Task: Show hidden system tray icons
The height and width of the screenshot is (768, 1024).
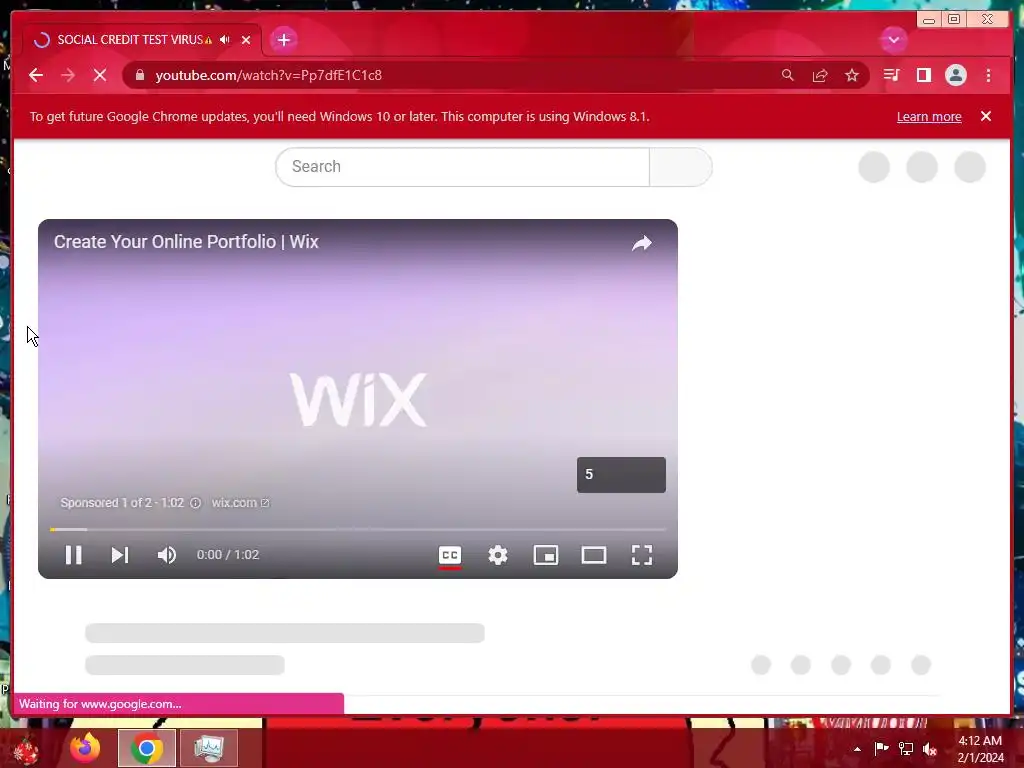Action: (857, 749)
